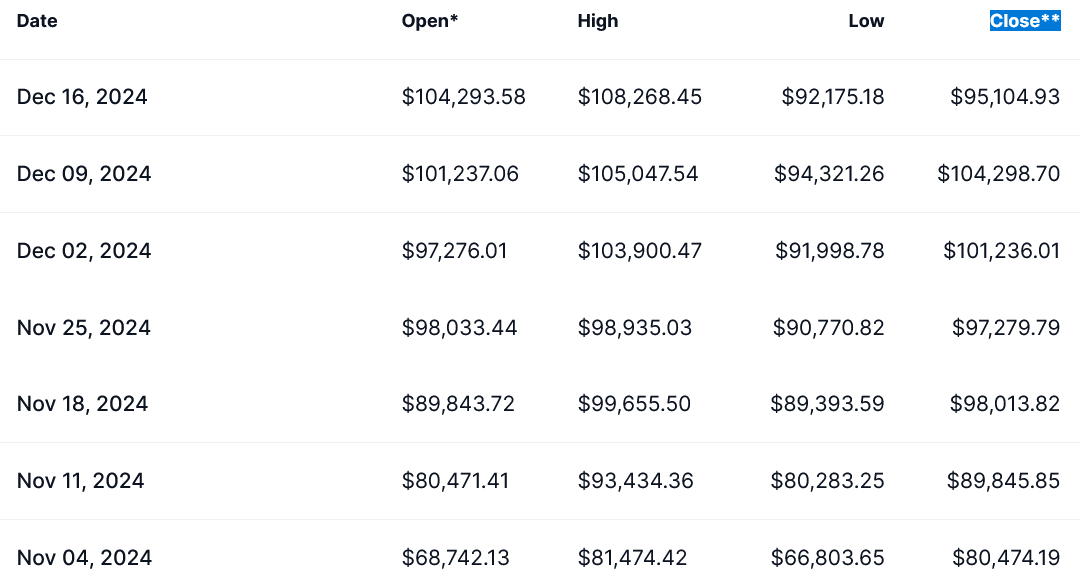Click the $97,279.79 close price
Image resolution: width=1080 pixels, height=583 pixels.
point(1005,327)
